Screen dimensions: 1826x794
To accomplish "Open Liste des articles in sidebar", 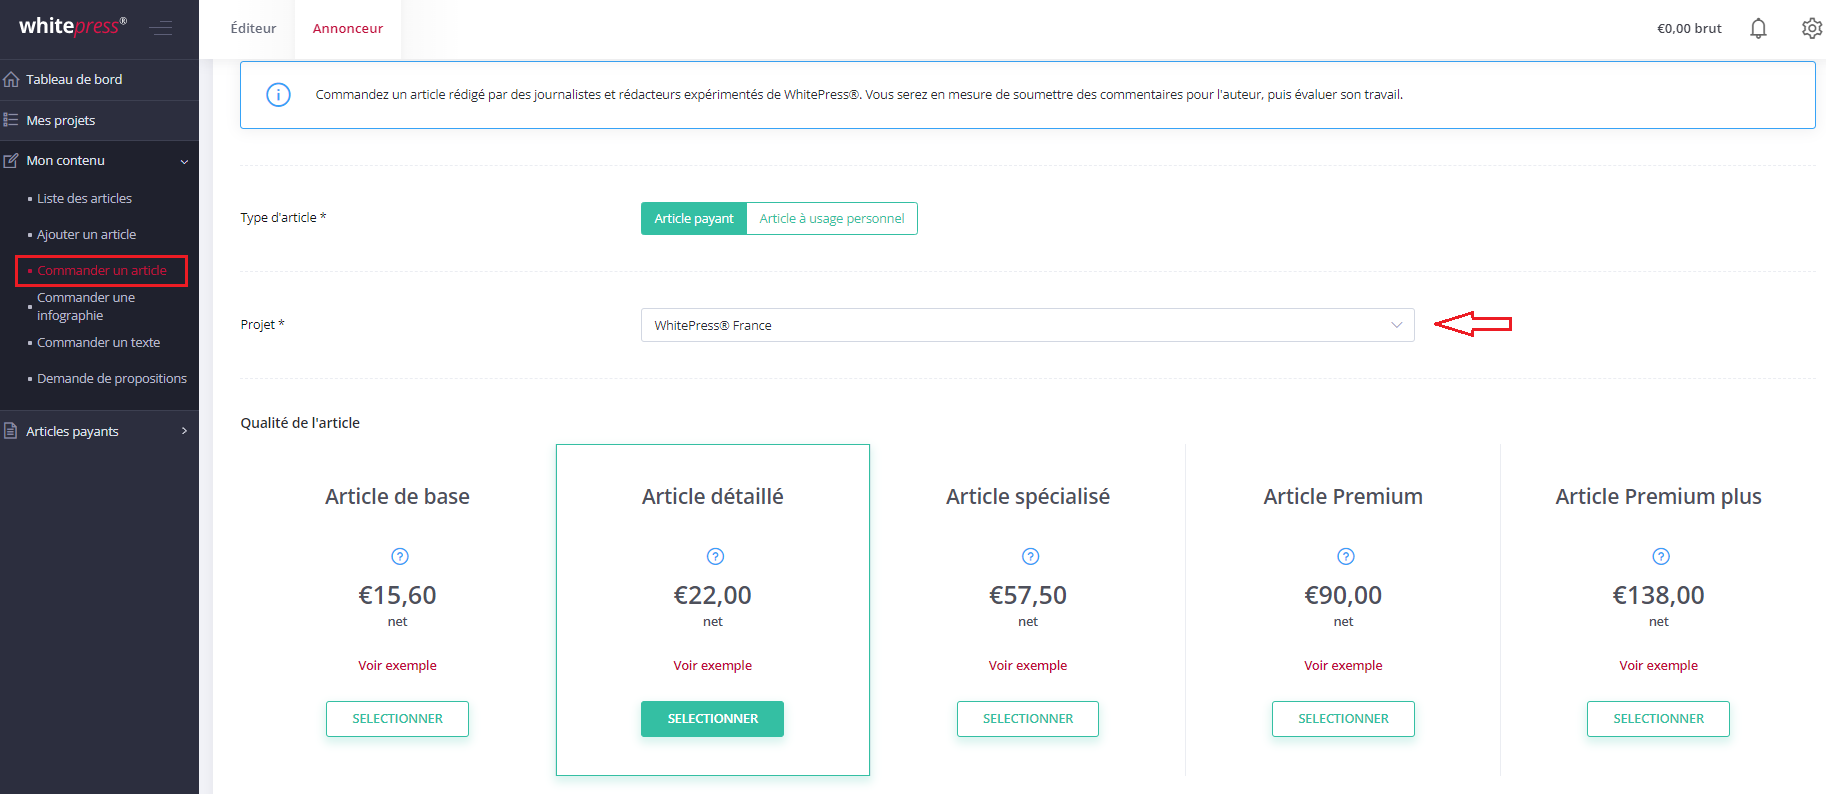I will coord(84,199).
